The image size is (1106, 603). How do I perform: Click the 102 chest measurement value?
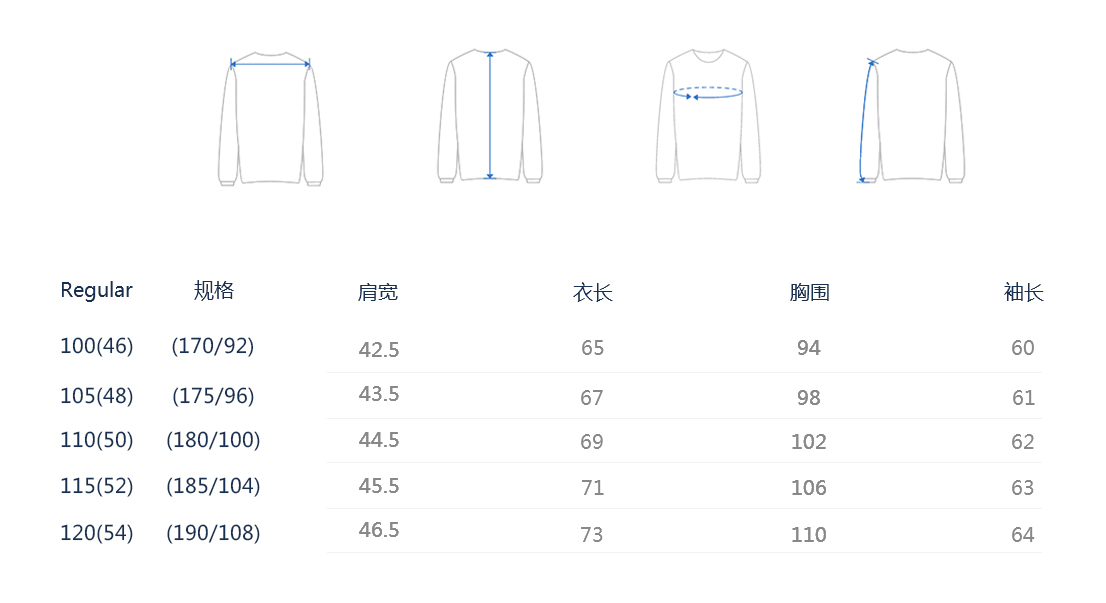point(809,442)
